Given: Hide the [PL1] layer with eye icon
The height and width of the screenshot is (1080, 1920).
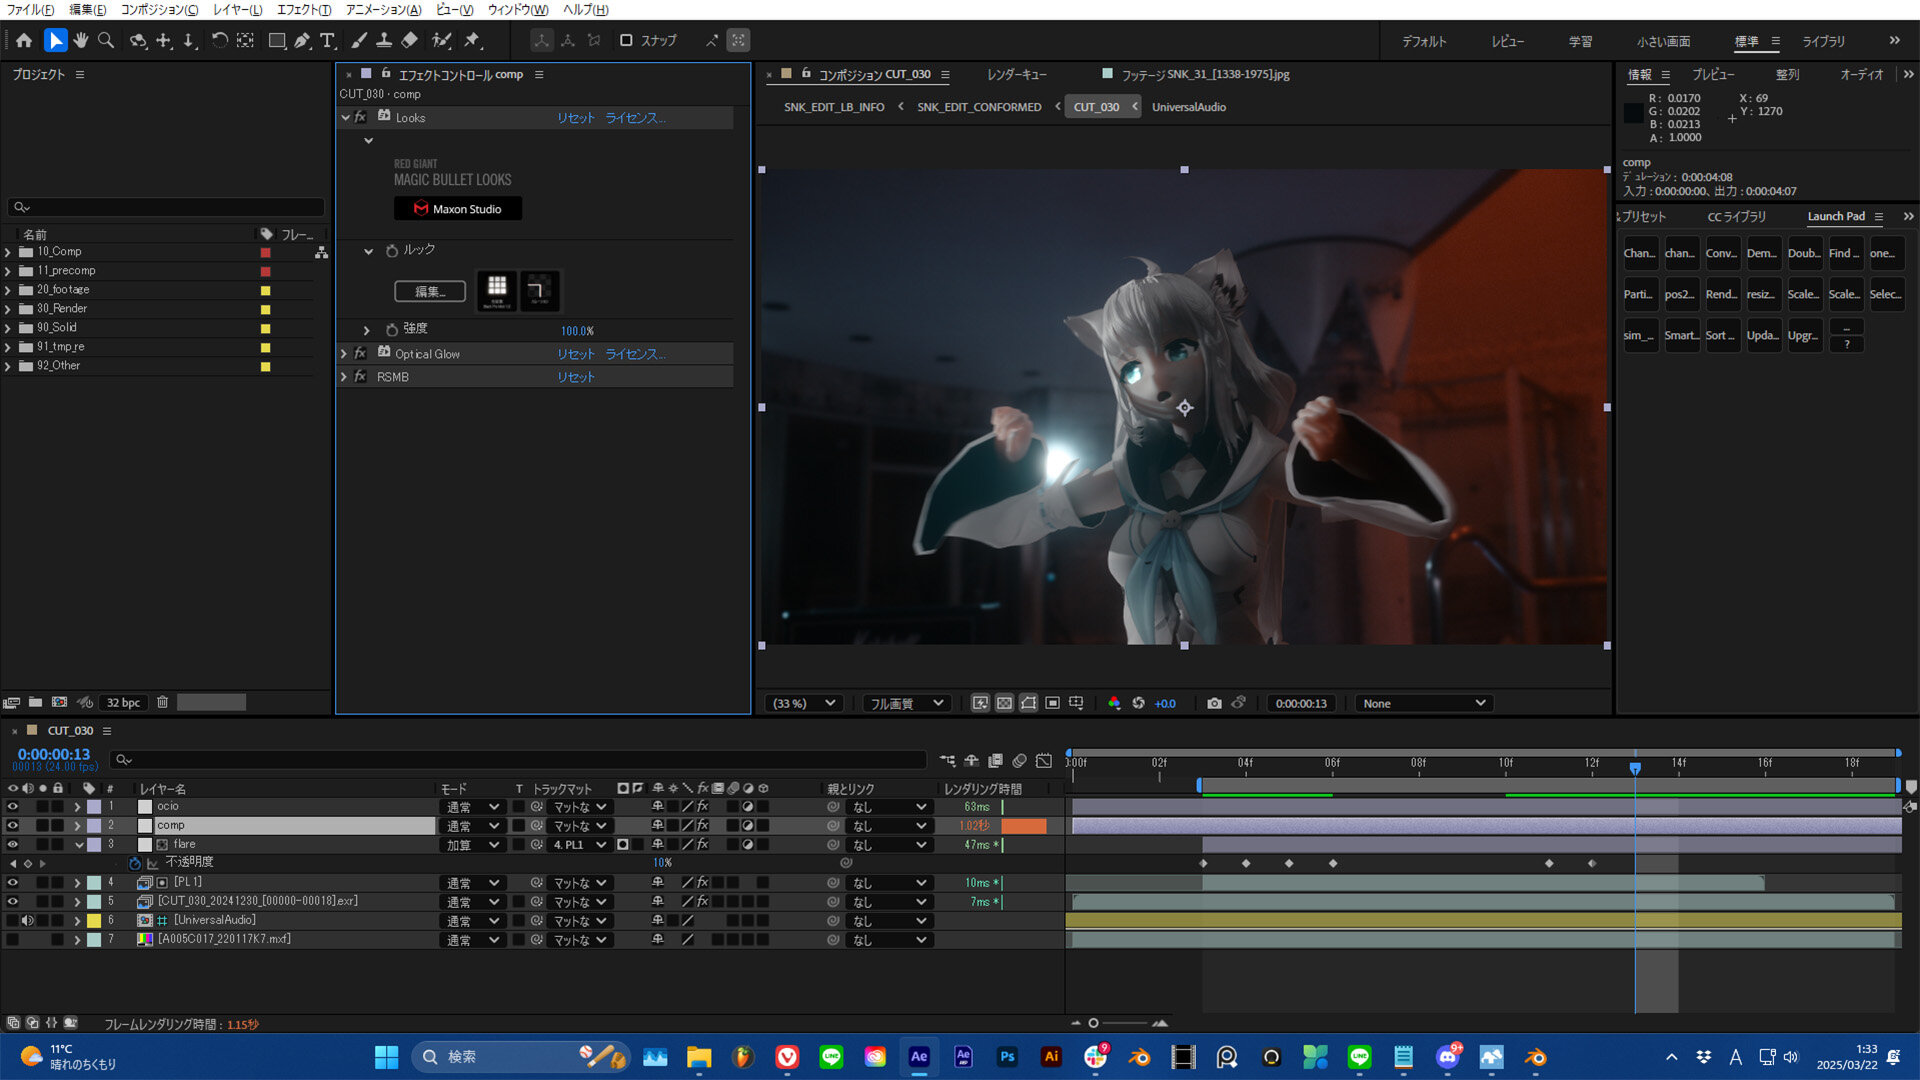Looking at the screenshot, I should pos(13,883).
